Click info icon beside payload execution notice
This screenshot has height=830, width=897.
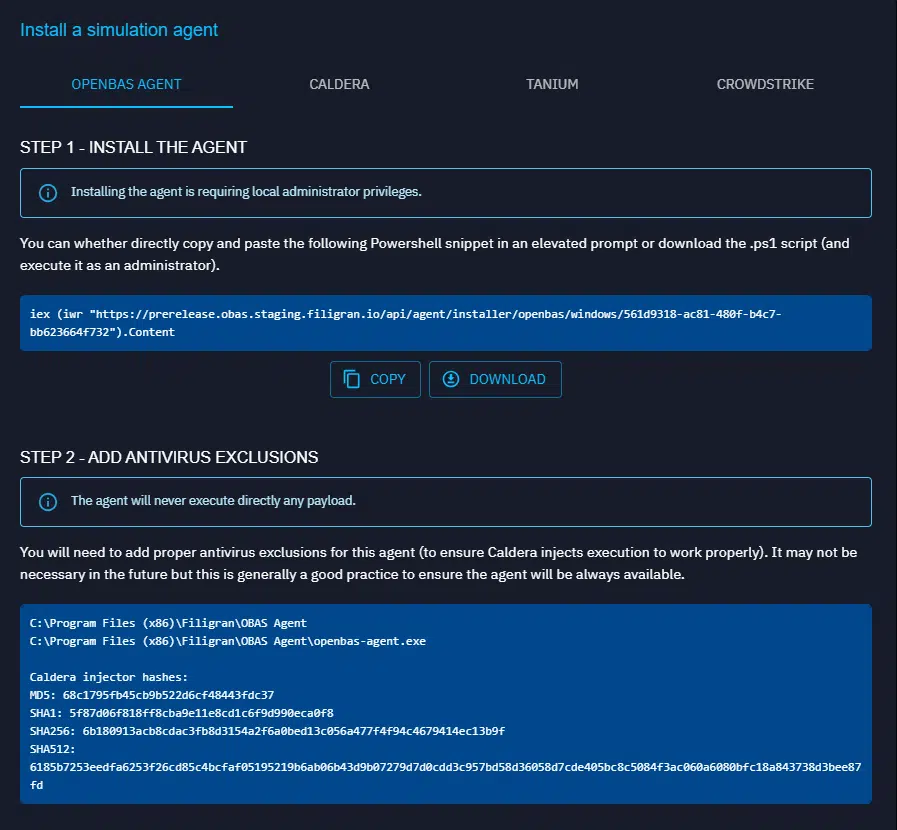pos(47,502)
